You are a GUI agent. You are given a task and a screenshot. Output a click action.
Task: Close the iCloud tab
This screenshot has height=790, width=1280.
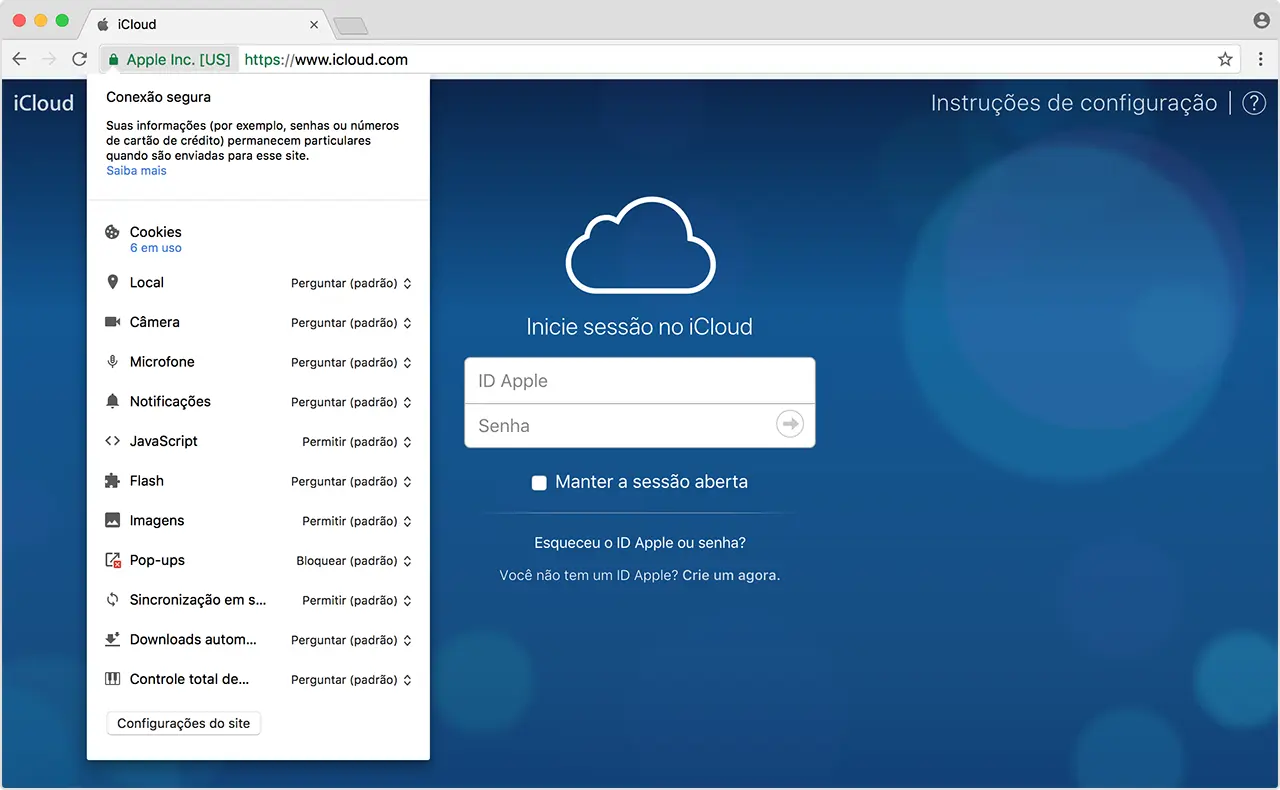314,24
